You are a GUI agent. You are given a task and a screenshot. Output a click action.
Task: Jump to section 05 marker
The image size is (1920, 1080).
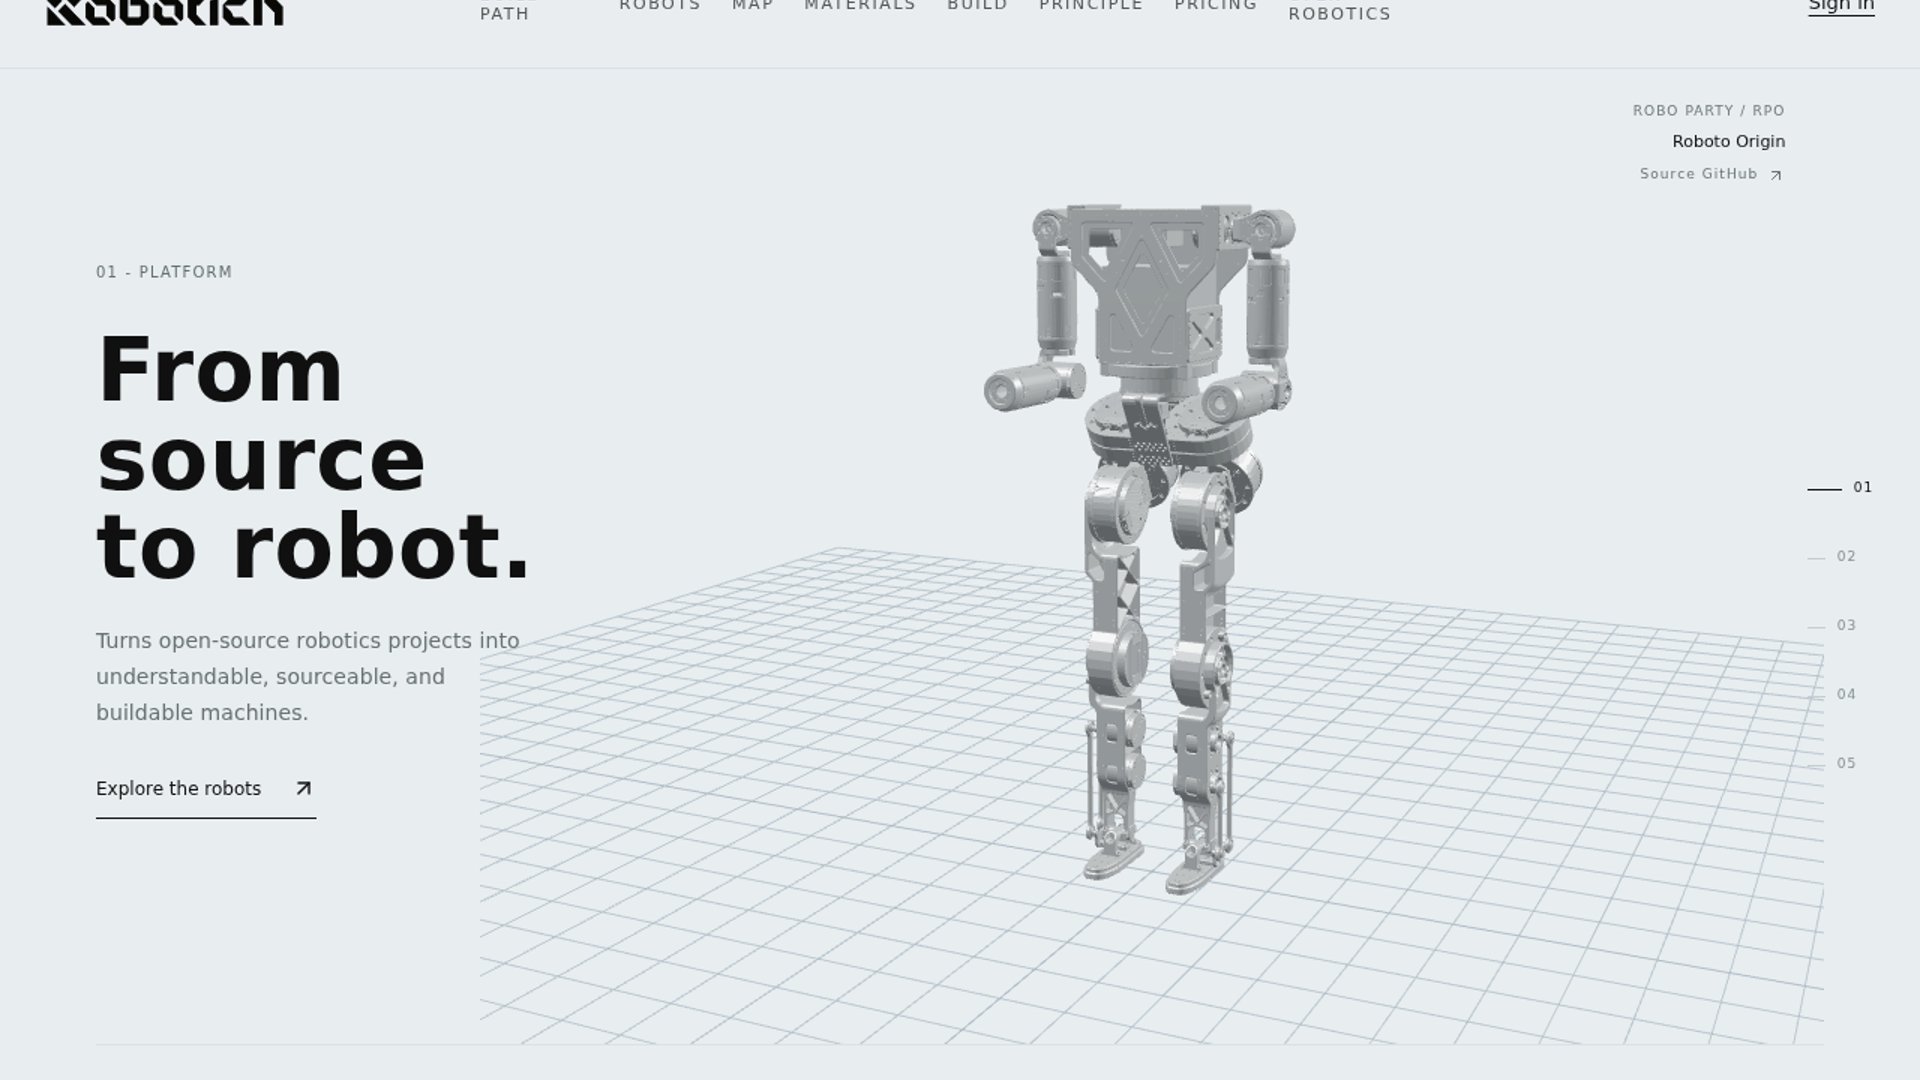(1832, 764)
